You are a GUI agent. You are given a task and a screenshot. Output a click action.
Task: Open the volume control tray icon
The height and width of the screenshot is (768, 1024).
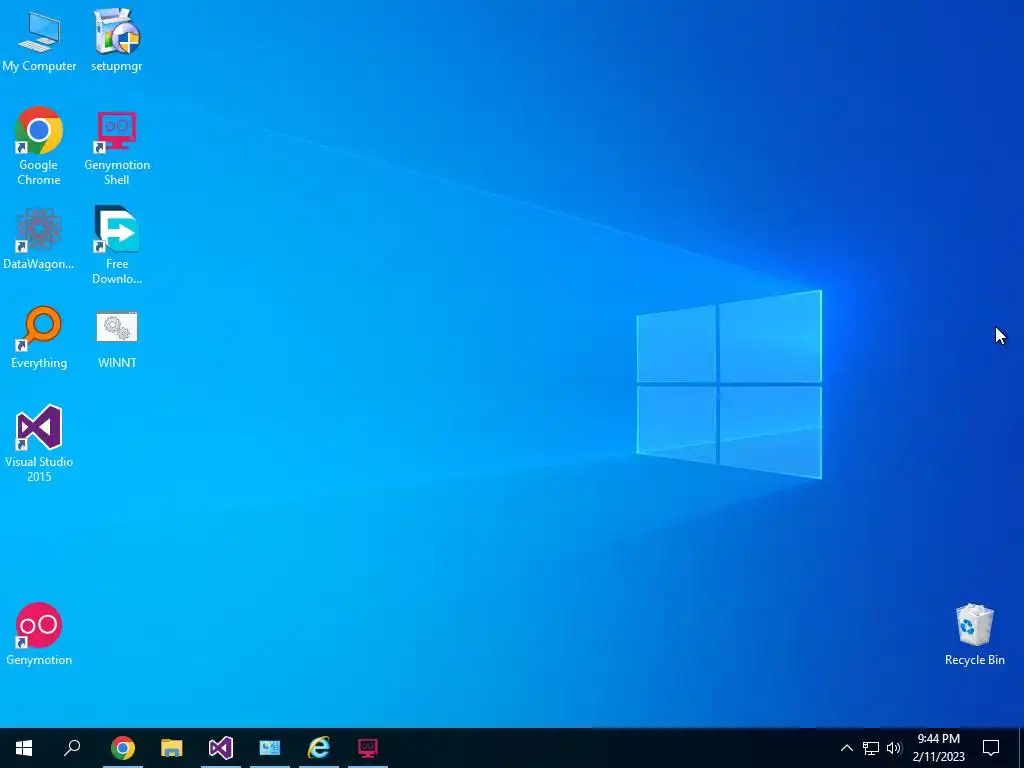click(x=894, y=748)
